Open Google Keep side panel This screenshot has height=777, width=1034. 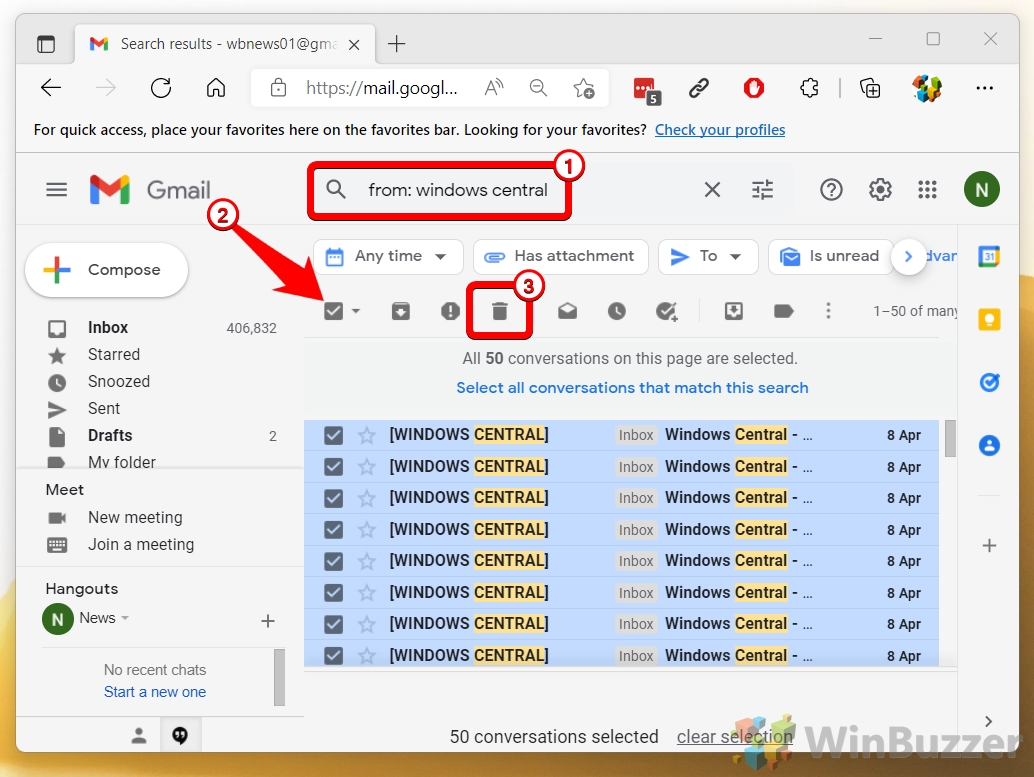989,320
